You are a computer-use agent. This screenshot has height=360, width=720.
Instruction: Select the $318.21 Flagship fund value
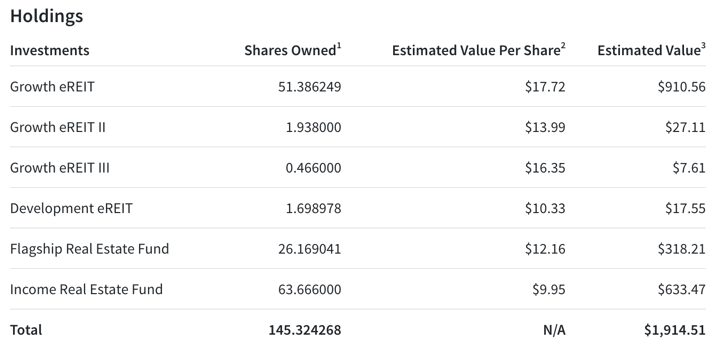point(681,249)
